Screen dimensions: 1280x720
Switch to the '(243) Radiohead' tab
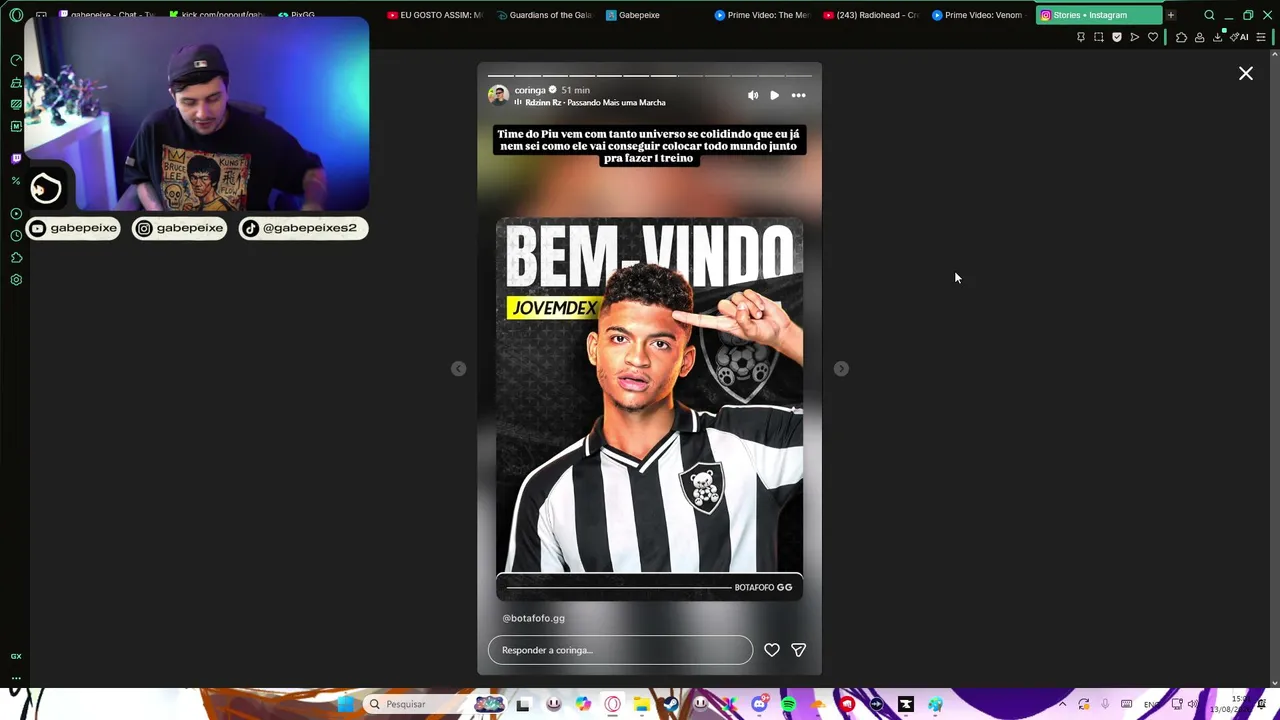[x=871, y=15]
